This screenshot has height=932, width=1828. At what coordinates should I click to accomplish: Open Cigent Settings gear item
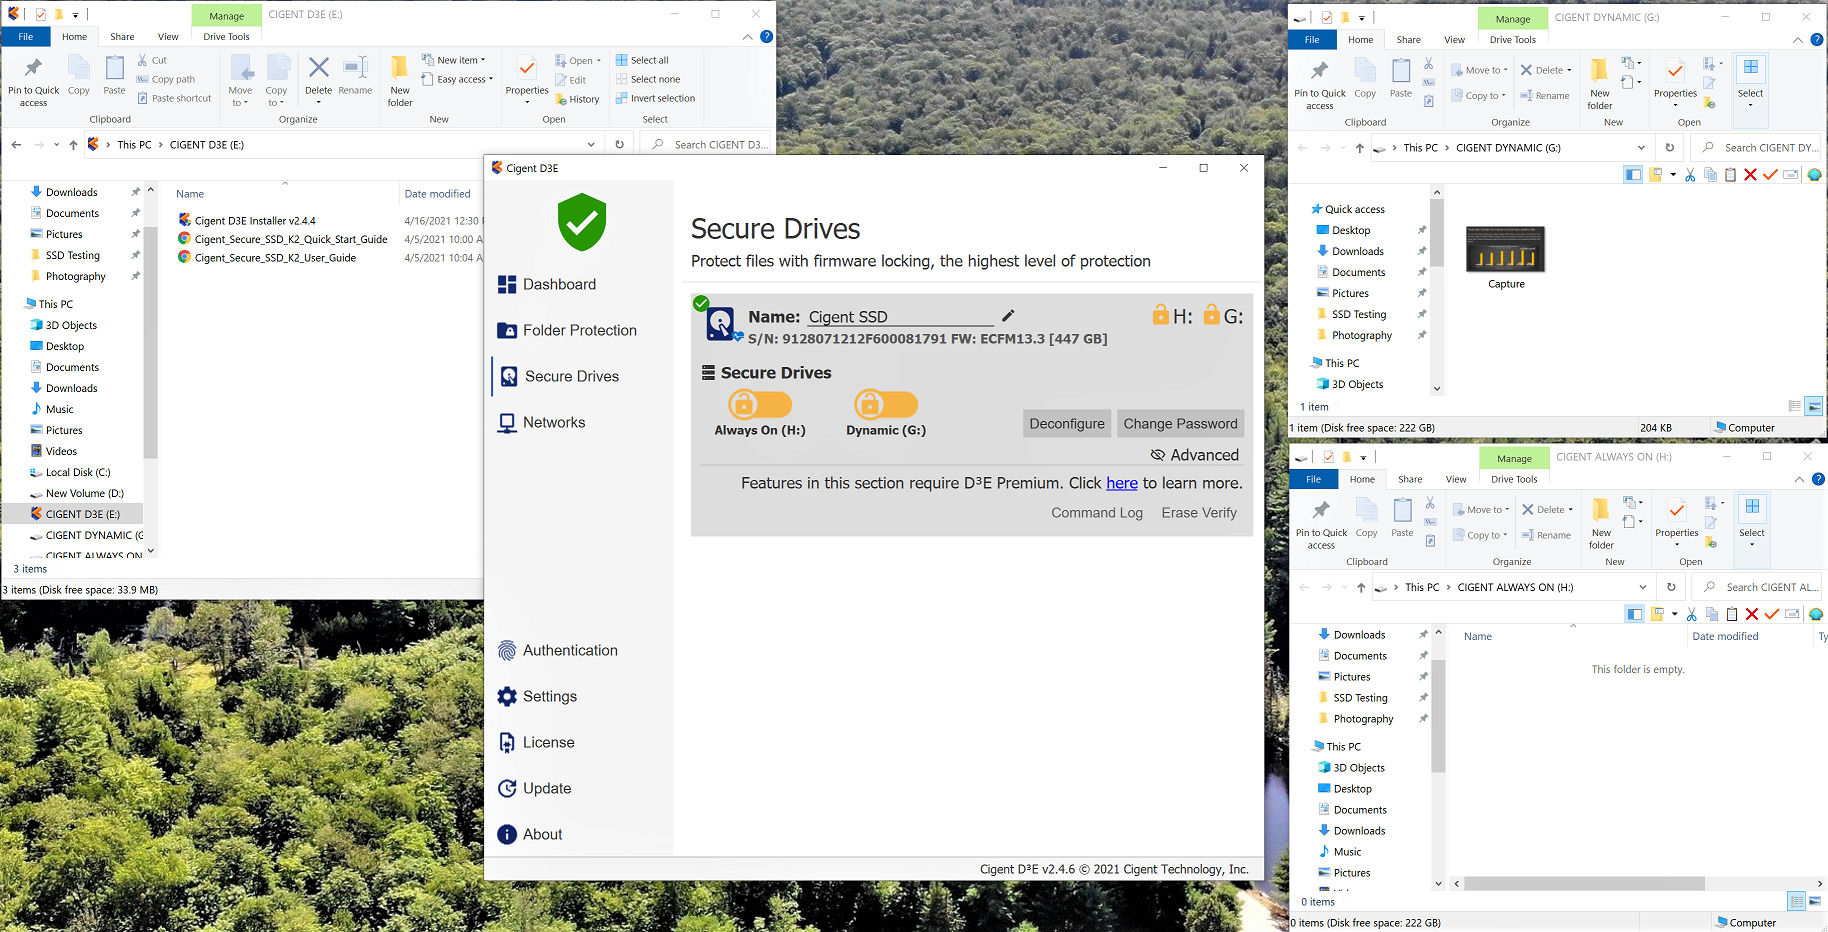tap(507, 697)
